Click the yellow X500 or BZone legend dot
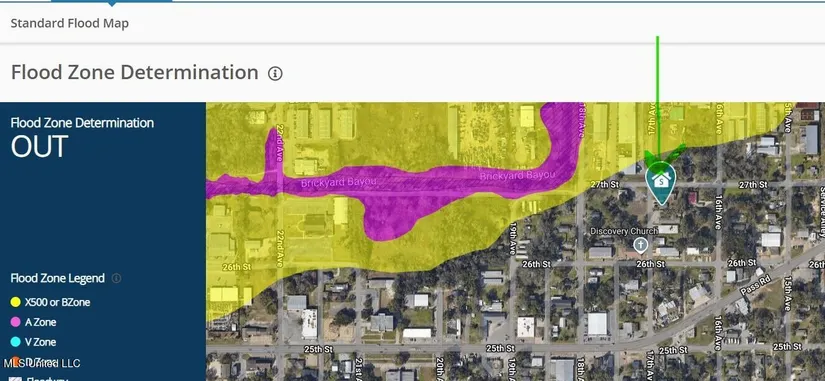This screenshot has width=825, height=381. [x=16, y=302]
